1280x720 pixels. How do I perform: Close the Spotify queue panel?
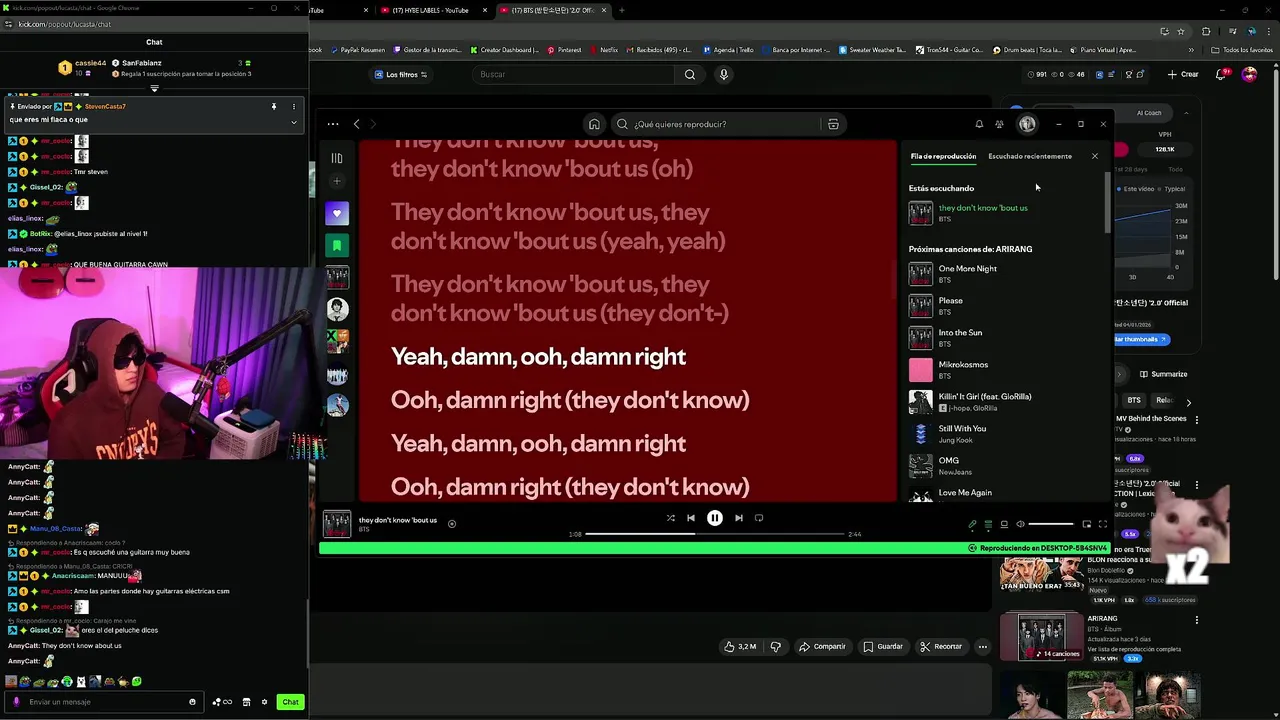pos(1094,156)
